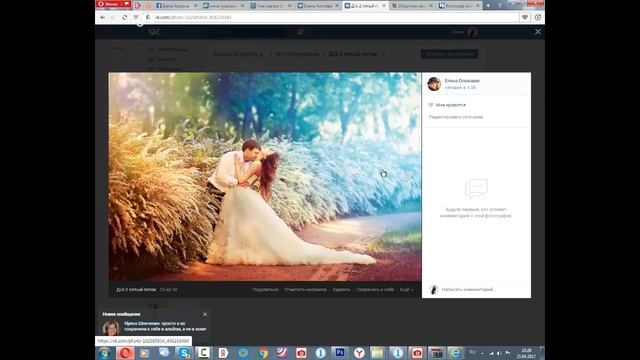Open Yandex Browser 'Y' from the taskbar
The height and width of the screenshot is (360, 640).
pyautogui.click(x=359, y=353)
